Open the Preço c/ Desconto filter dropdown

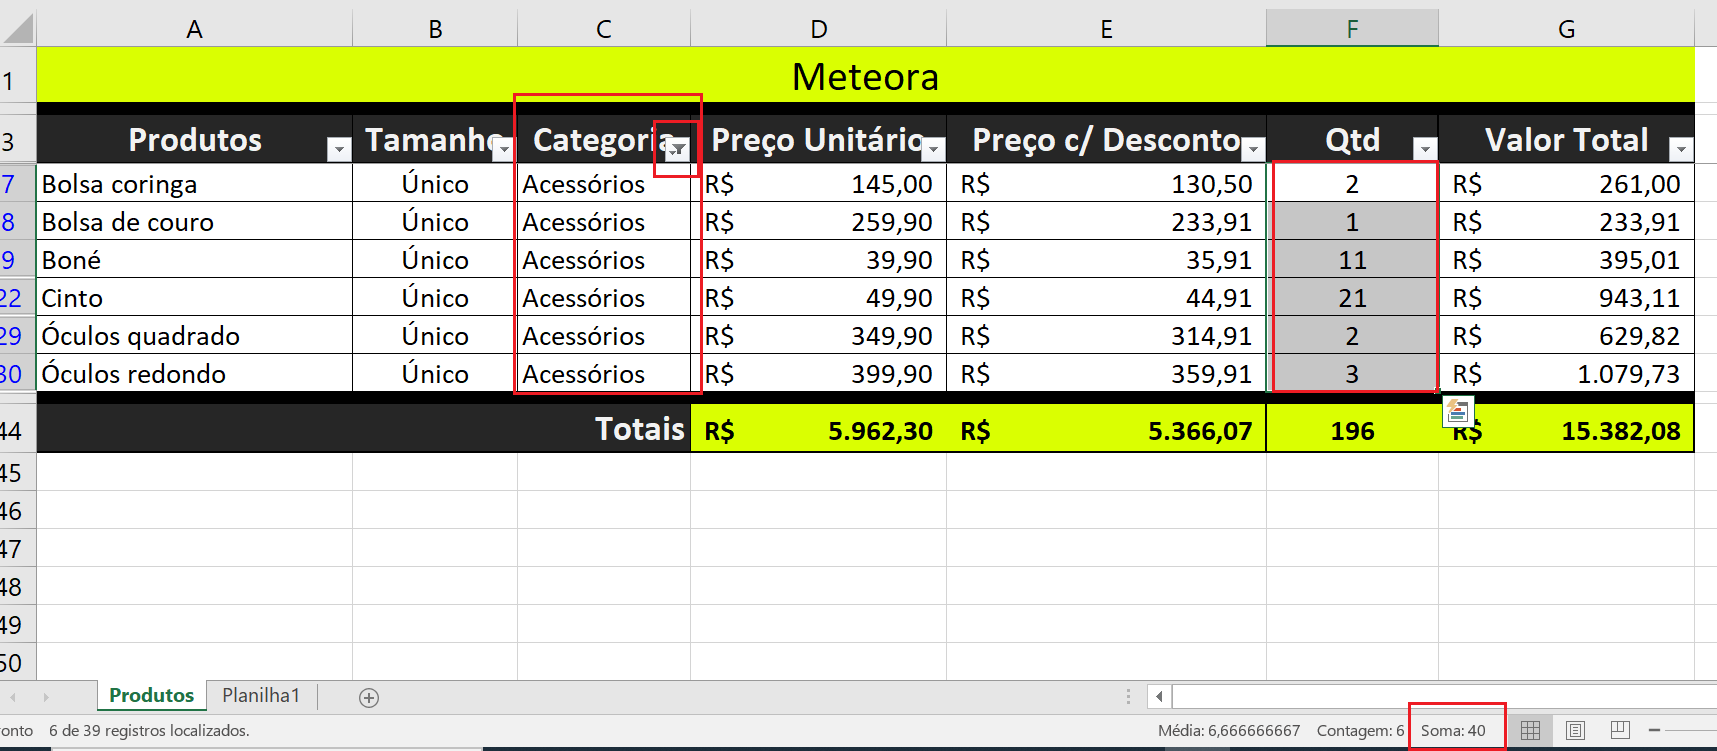click(x=1253, y=150)
